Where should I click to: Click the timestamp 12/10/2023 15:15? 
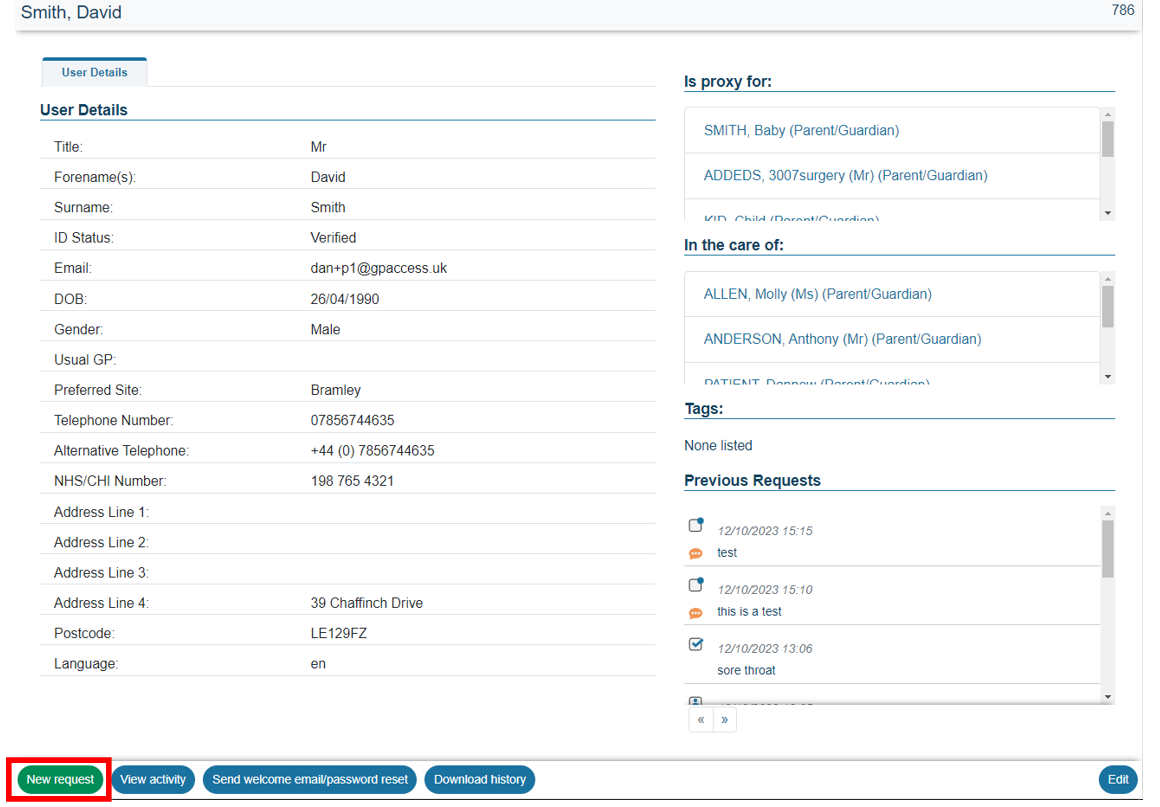(x=765, y=531)
